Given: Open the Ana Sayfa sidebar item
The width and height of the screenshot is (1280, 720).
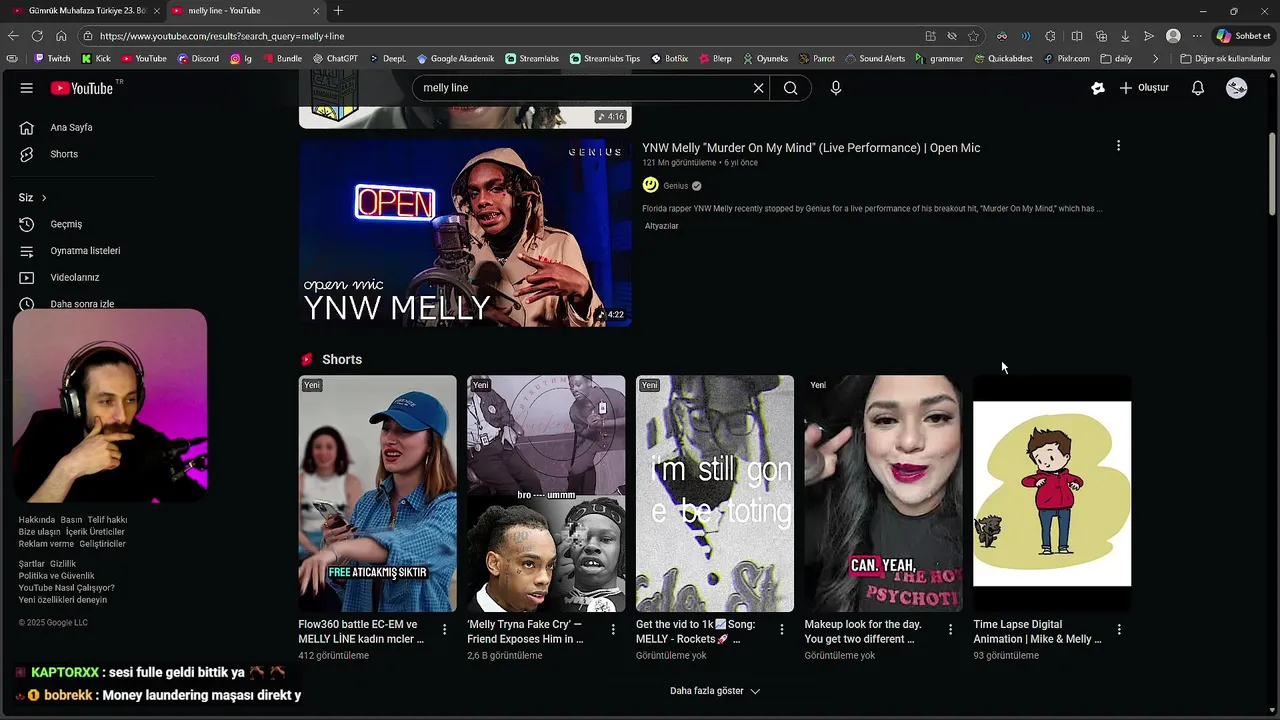Looking at the screenshot, I should pos(71,128).
